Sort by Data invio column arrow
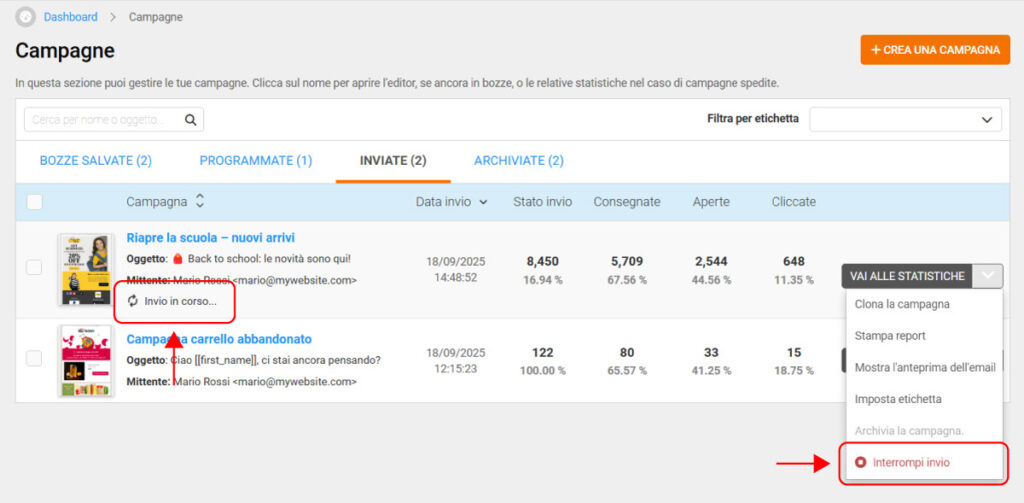The height and width of the screenshot is (503, 1024). [484, 202]
